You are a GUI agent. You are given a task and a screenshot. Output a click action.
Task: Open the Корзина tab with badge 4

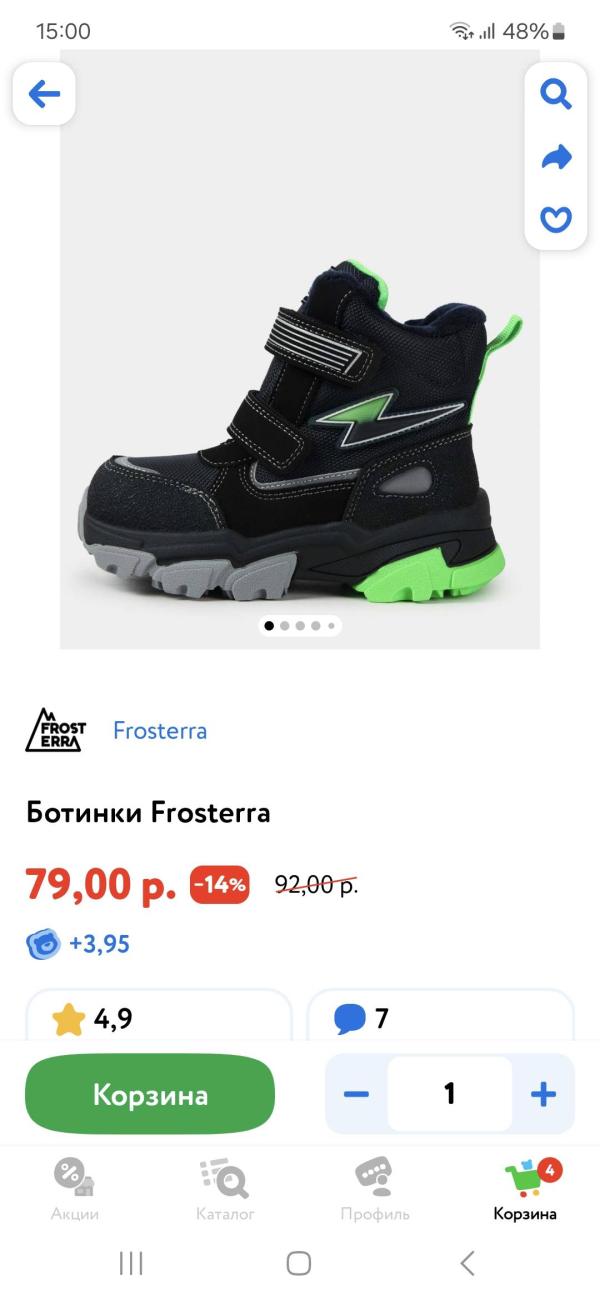(x=525, y=1190)
